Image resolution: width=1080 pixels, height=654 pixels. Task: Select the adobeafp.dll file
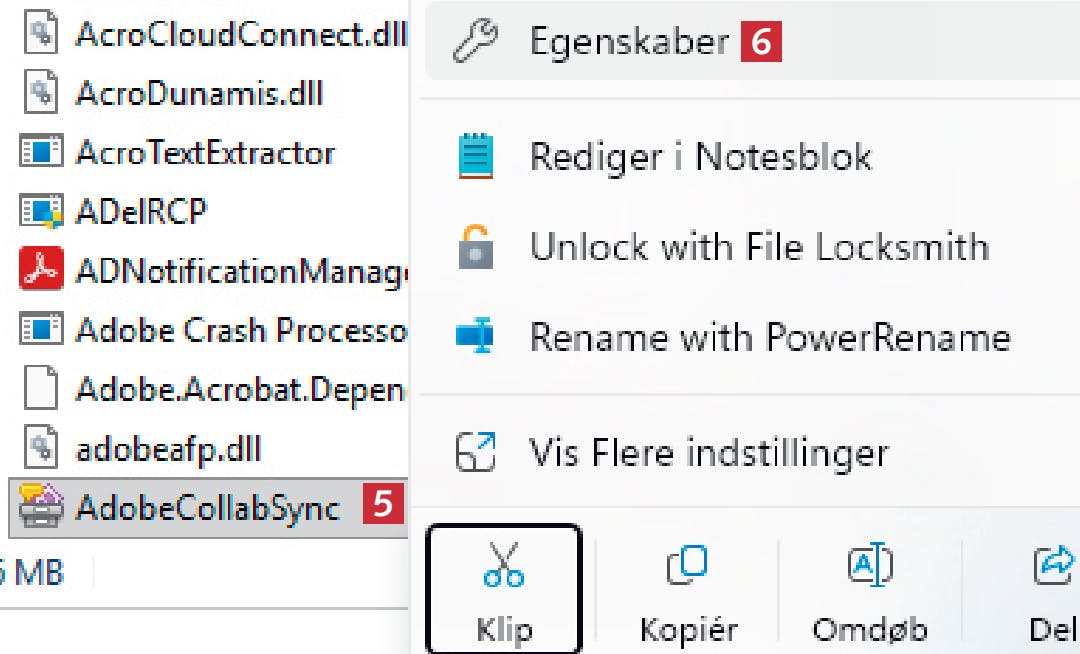click(x=167, y=449)
